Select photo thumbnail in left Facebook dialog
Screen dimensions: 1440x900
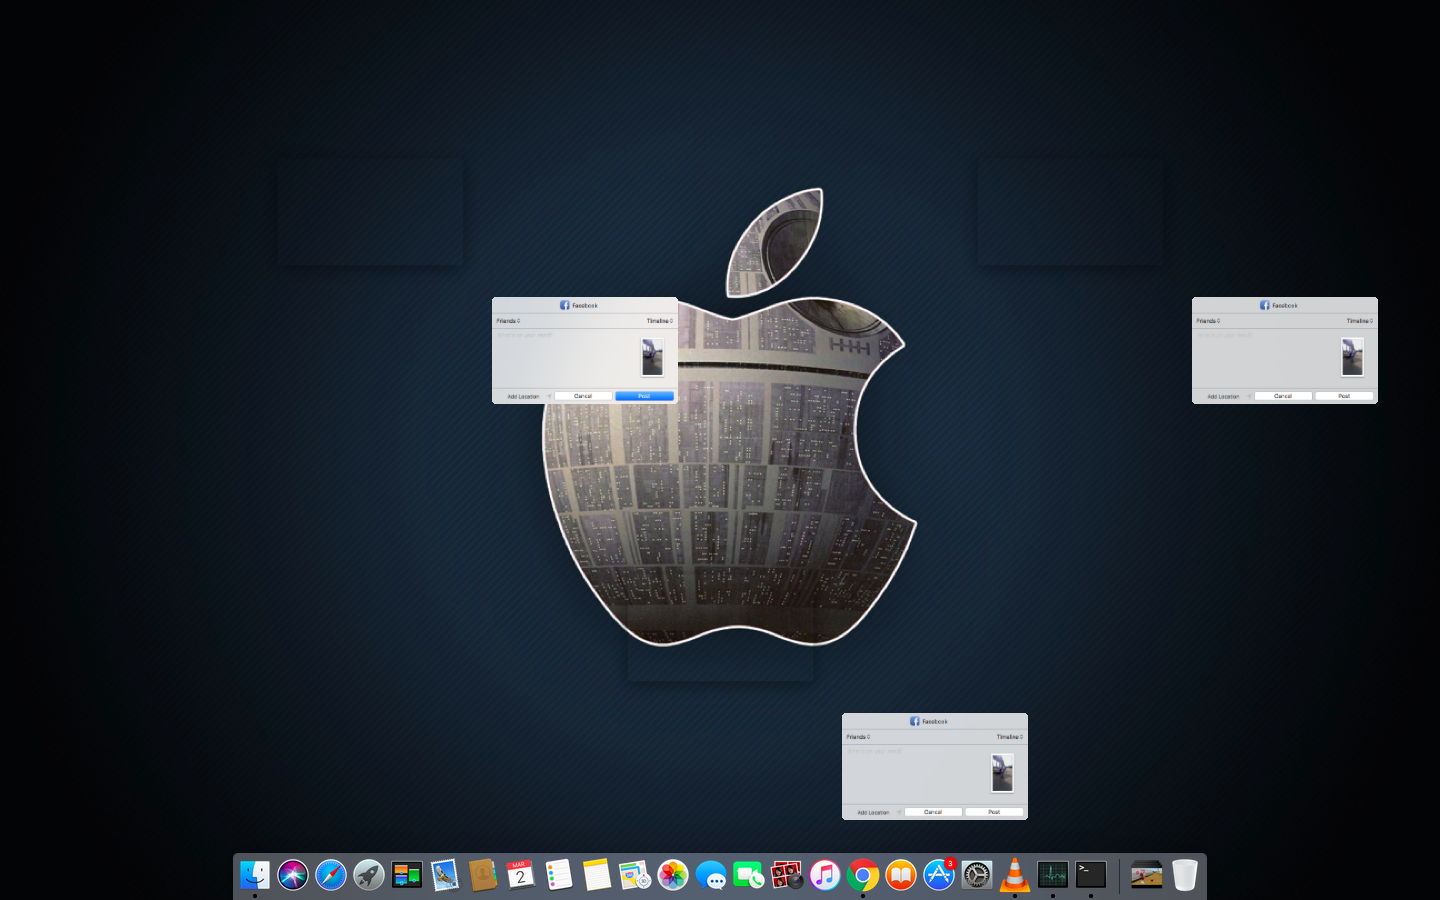[652, 357]
